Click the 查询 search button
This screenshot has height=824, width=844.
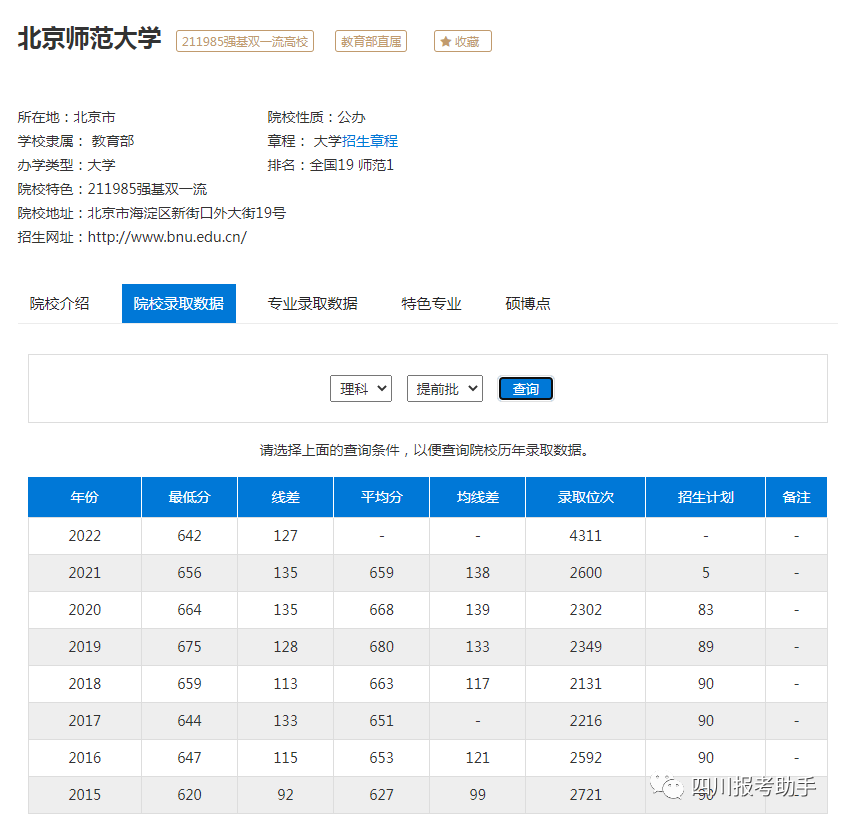tap(525, 389)
